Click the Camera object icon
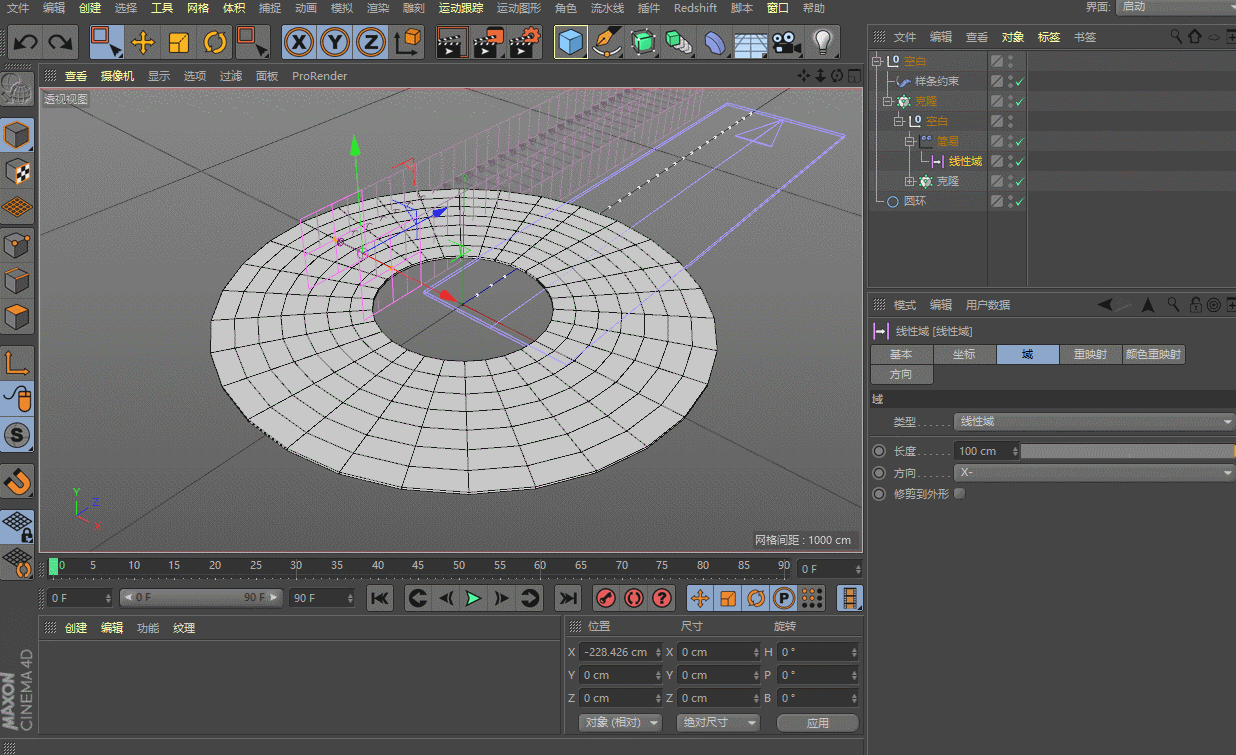The image size is (1236, 755). 787,42
